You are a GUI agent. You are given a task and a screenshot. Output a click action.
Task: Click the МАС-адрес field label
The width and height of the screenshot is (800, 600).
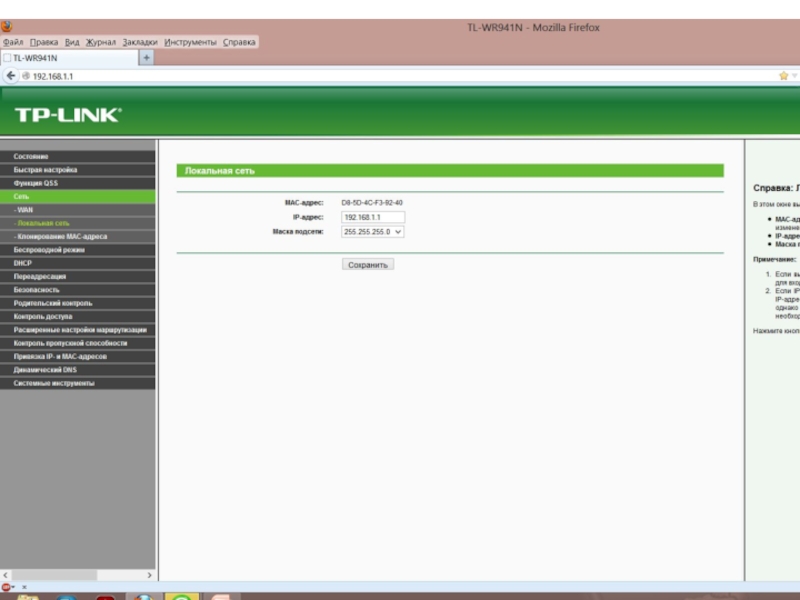point(304,203)
